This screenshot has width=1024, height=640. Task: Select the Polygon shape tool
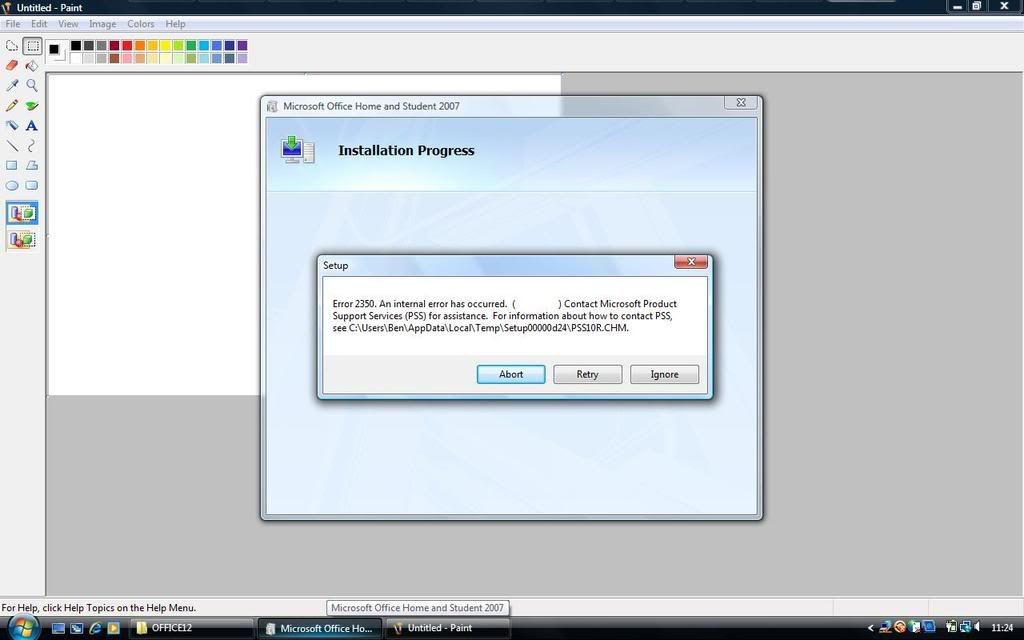[x=32, y=165]
